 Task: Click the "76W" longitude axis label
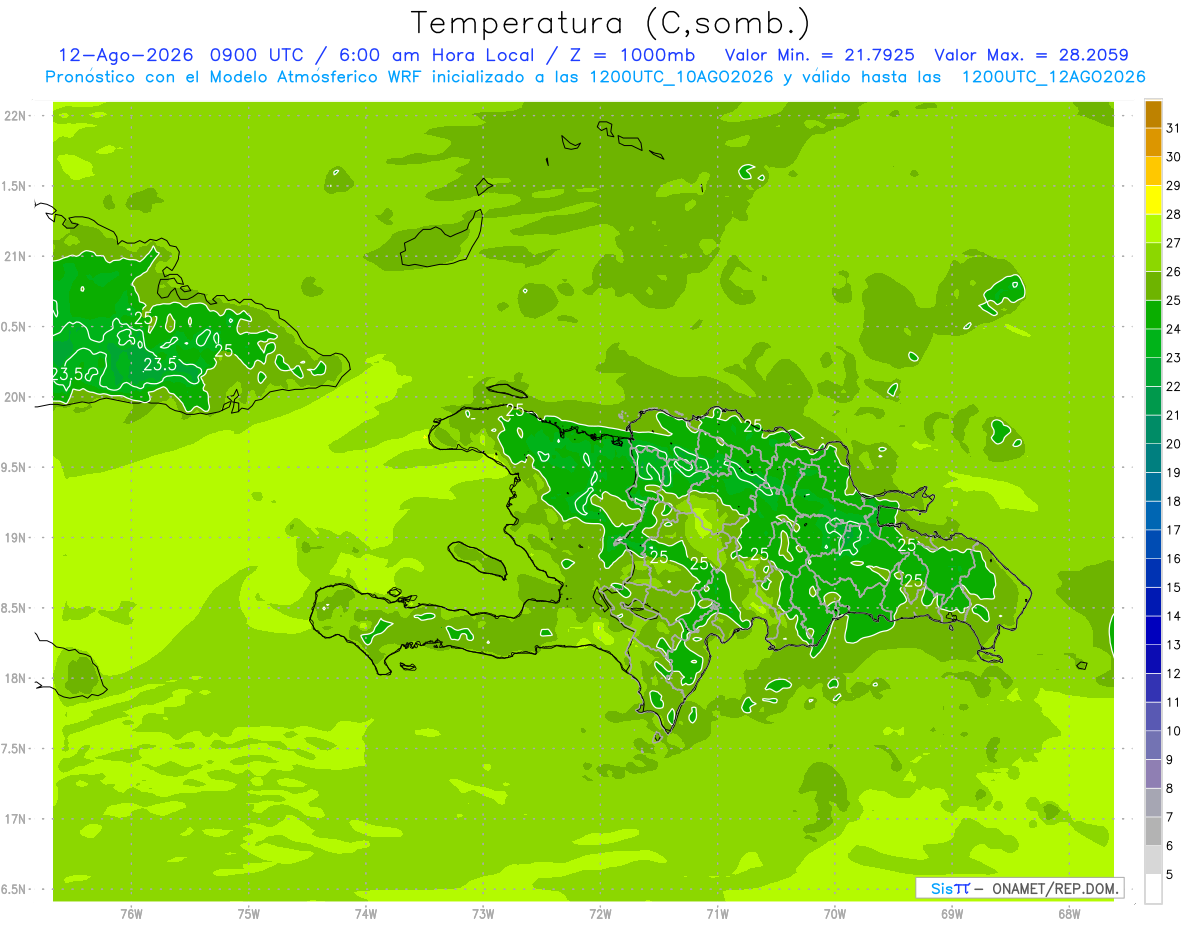coord(131,914)
